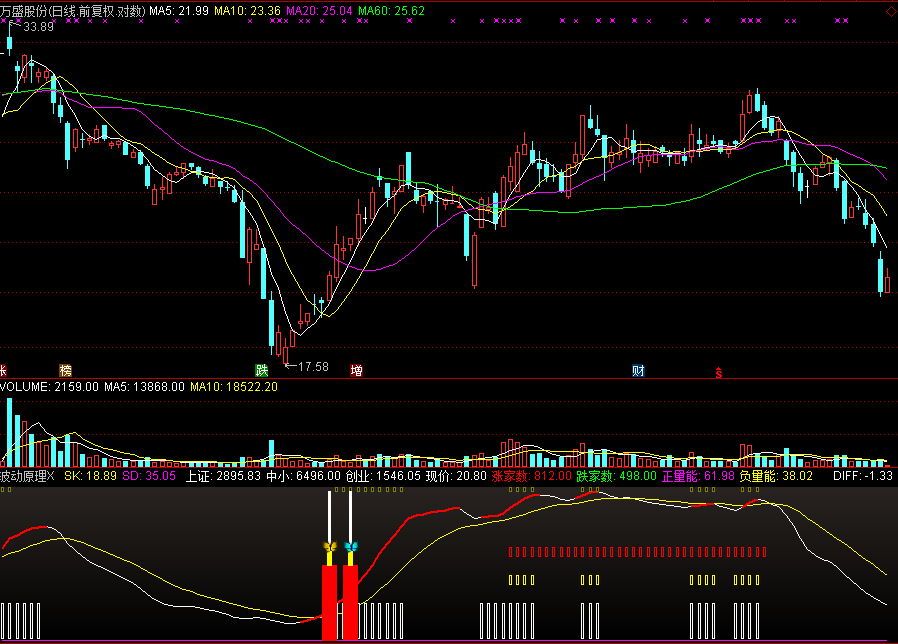Click the MA5: 21.99 label
Viewport: 898px width, 644px height.
point(179,11)
